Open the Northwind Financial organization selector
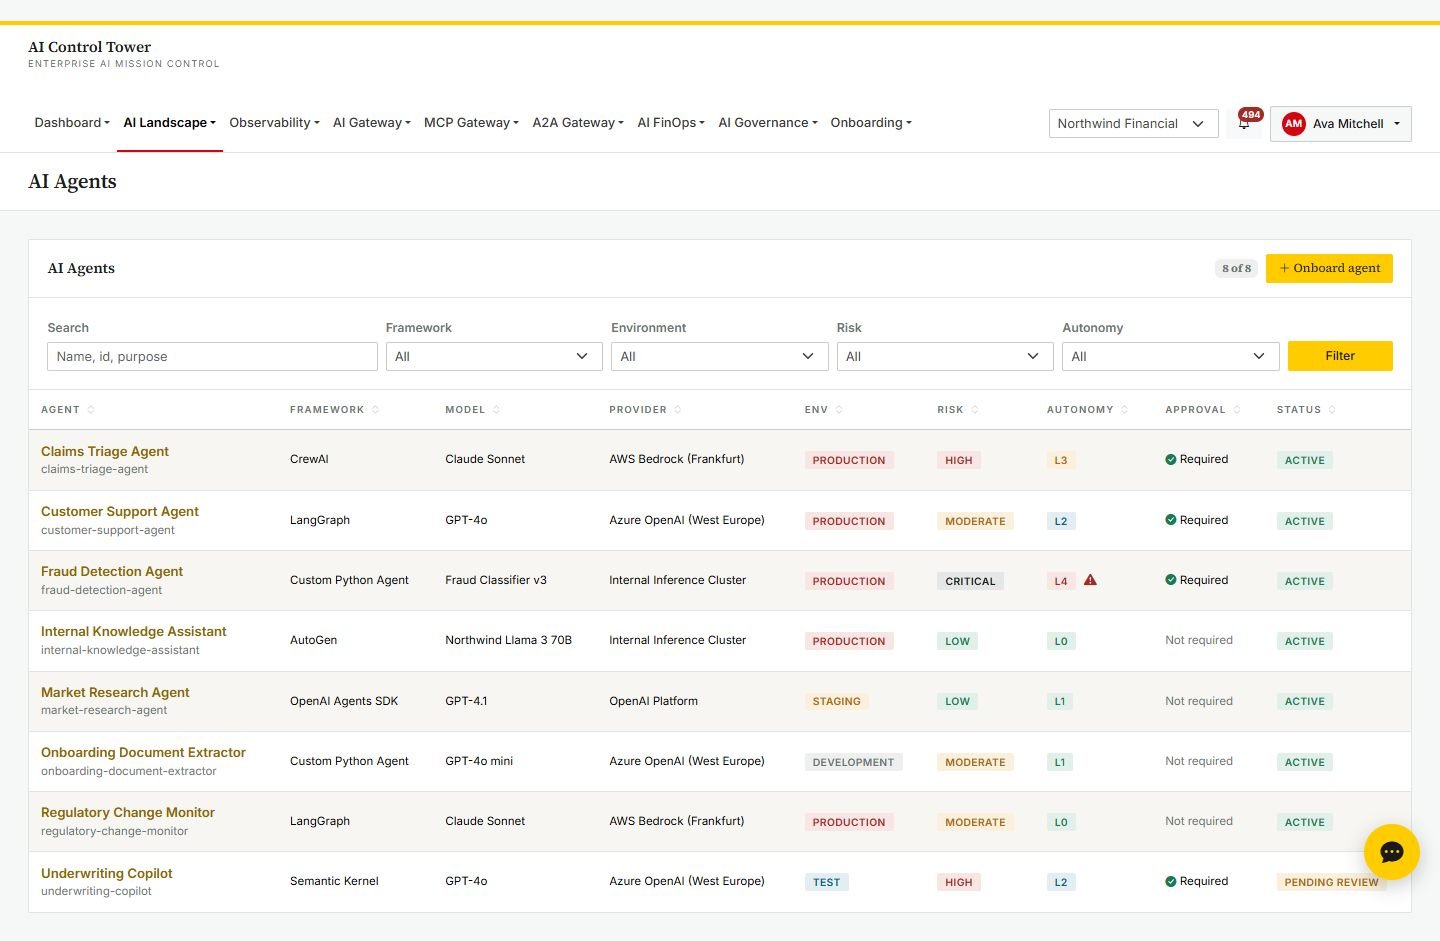Screen dimensions: 1440x941 (x=1133, y=124)
